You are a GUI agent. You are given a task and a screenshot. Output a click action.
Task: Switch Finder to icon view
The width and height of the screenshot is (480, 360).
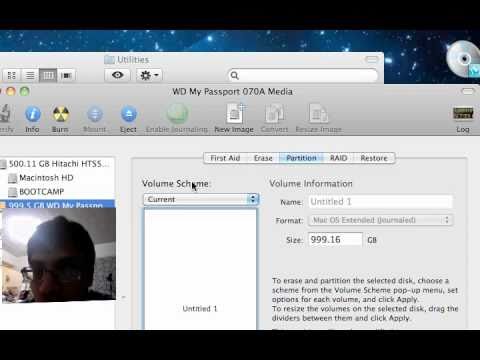pos(12,75)
